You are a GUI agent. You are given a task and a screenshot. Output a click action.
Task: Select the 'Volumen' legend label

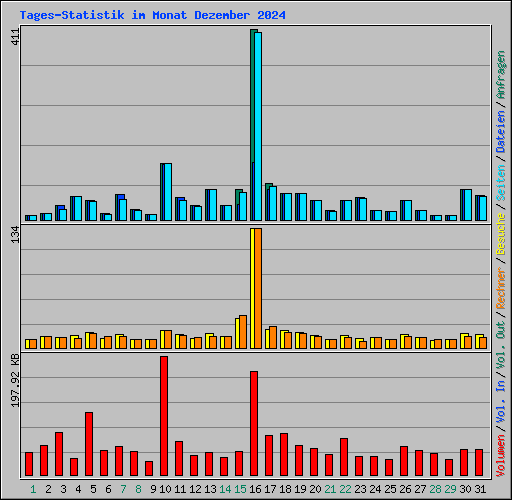click(501, 456)
